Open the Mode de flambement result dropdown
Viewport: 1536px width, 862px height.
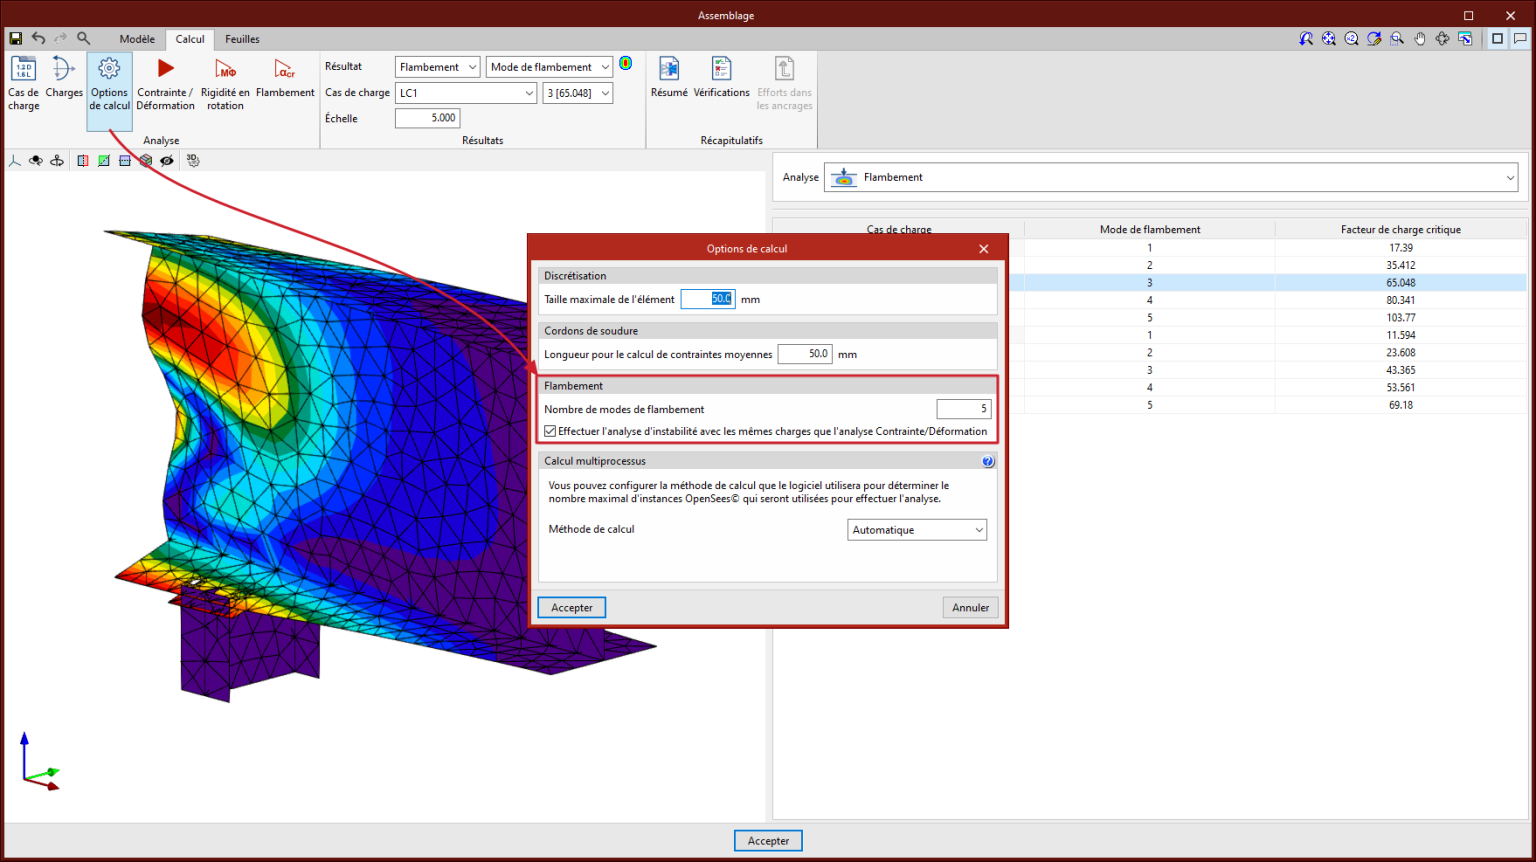[549, 67]
